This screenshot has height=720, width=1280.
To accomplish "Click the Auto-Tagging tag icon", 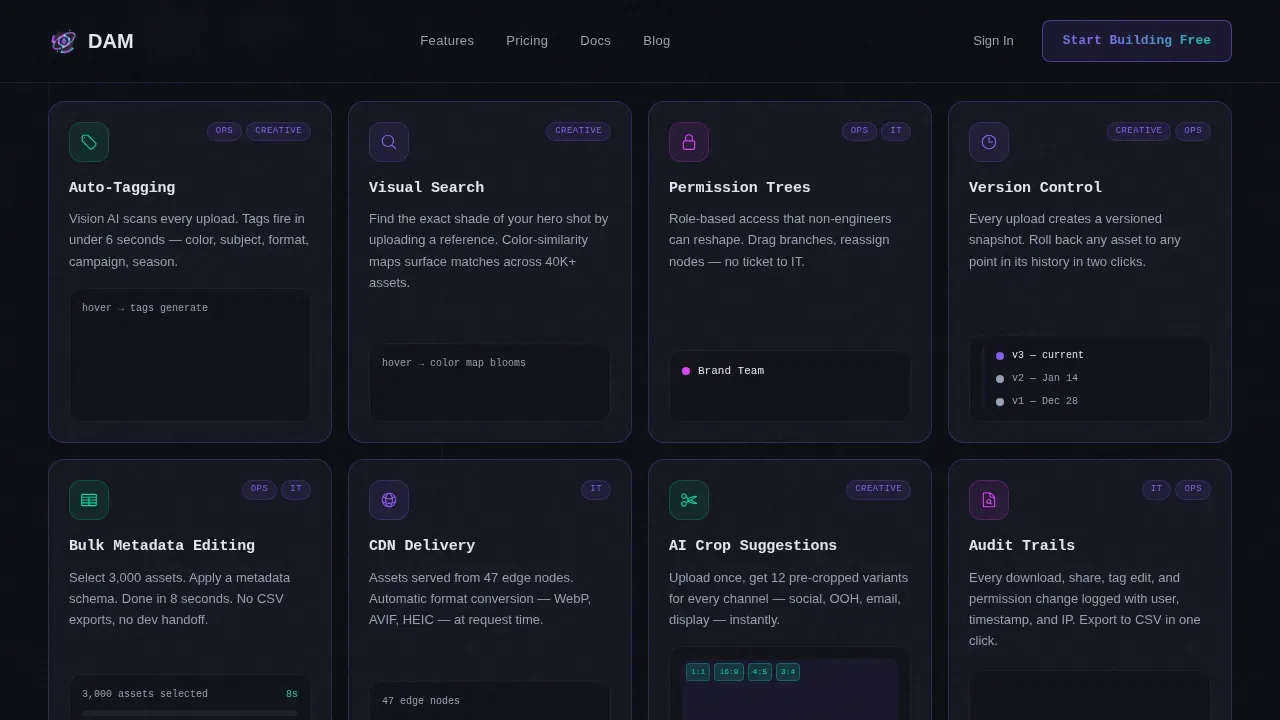I will (89, 142).
